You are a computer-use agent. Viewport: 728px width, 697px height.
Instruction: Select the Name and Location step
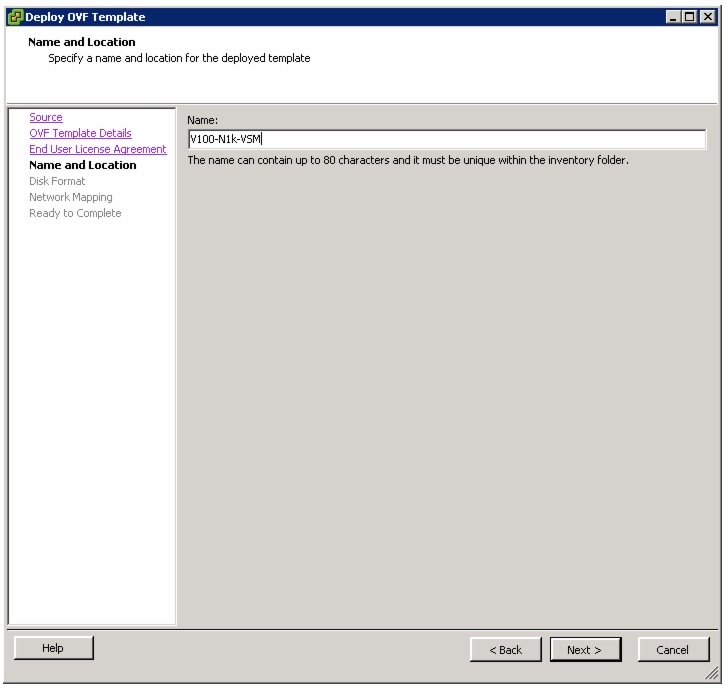pyautogui.click(x=83, y=165)
